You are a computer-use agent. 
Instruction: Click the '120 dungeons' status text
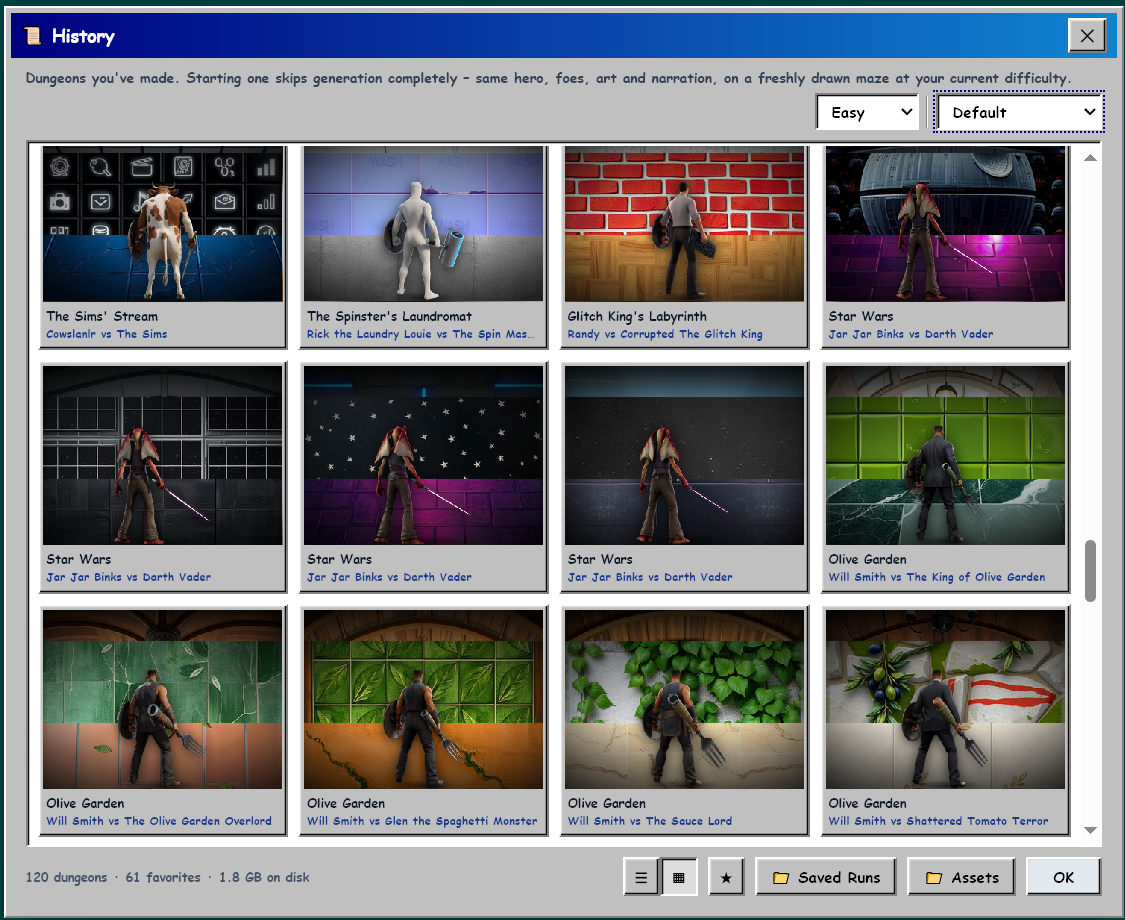point(66,877)
